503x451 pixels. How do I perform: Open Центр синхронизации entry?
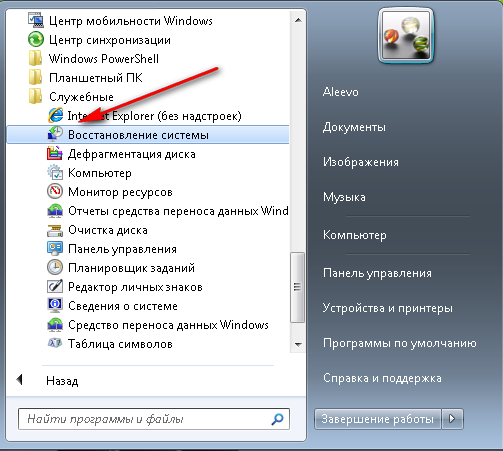click(x=110, y=40)
